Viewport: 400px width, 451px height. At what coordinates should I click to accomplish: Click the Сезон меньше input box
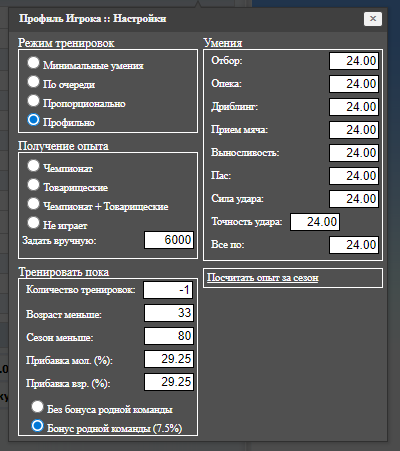click(169, 336)
